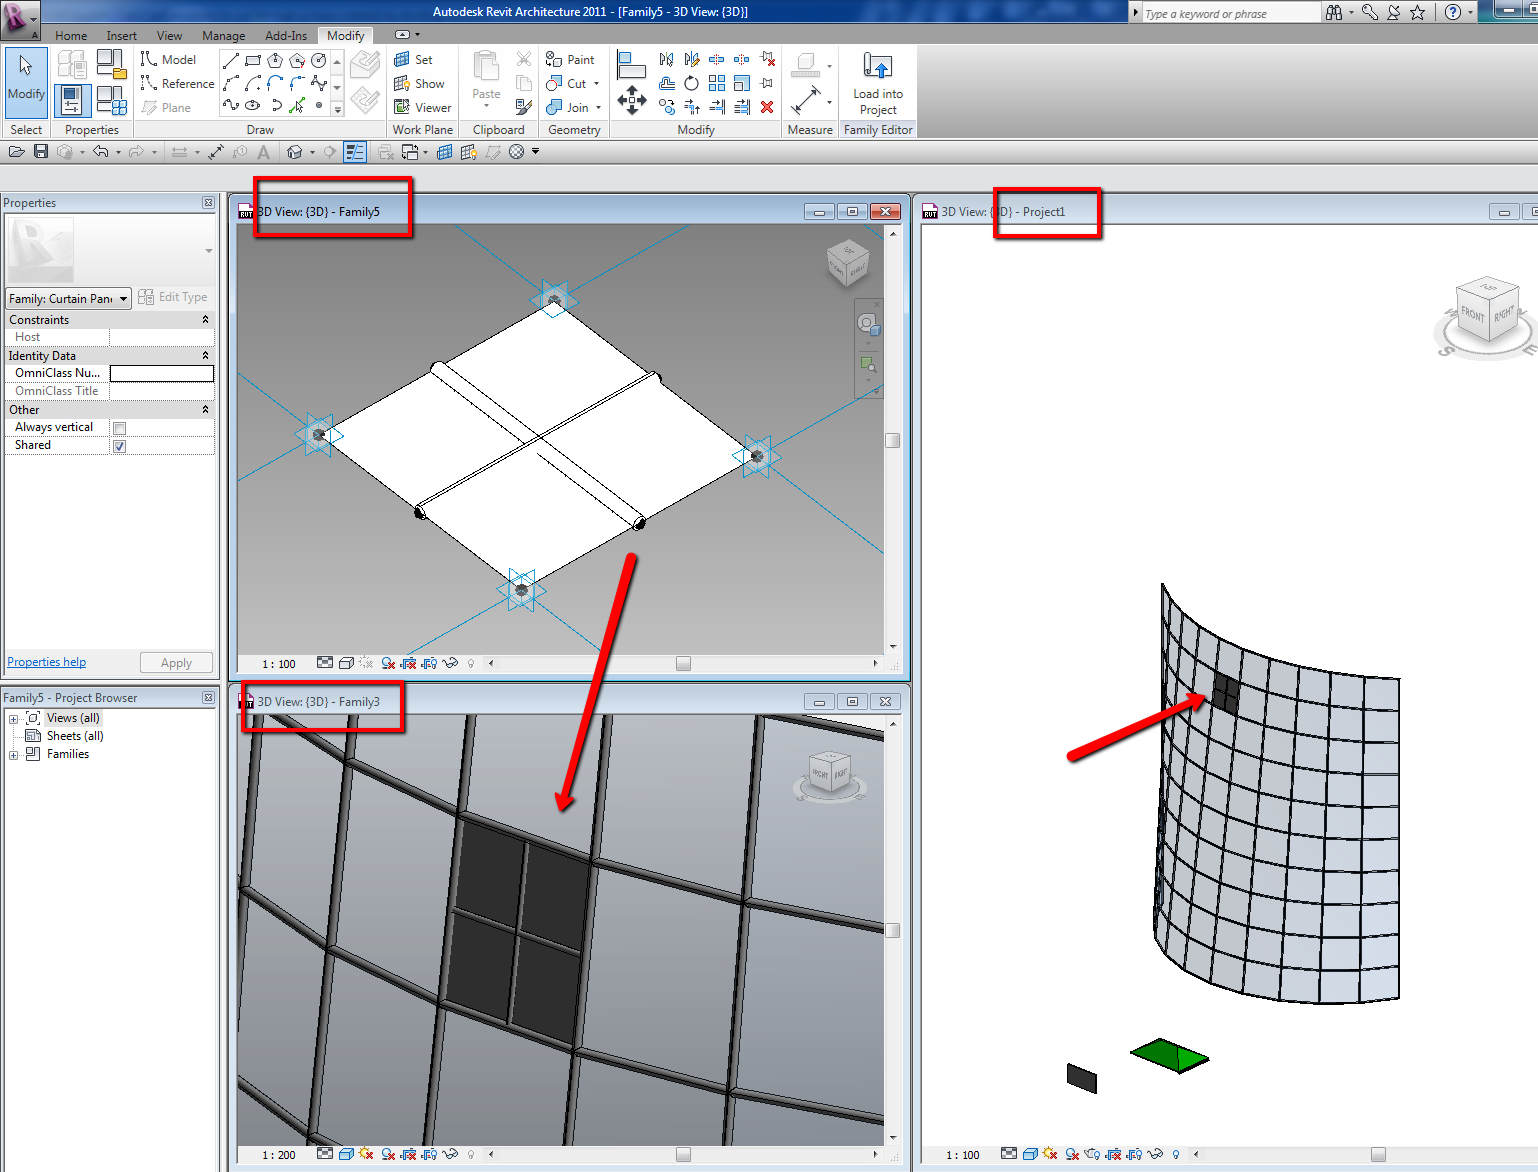Pick the Line draw tool

pyautogui.click(x=231, y=60)
